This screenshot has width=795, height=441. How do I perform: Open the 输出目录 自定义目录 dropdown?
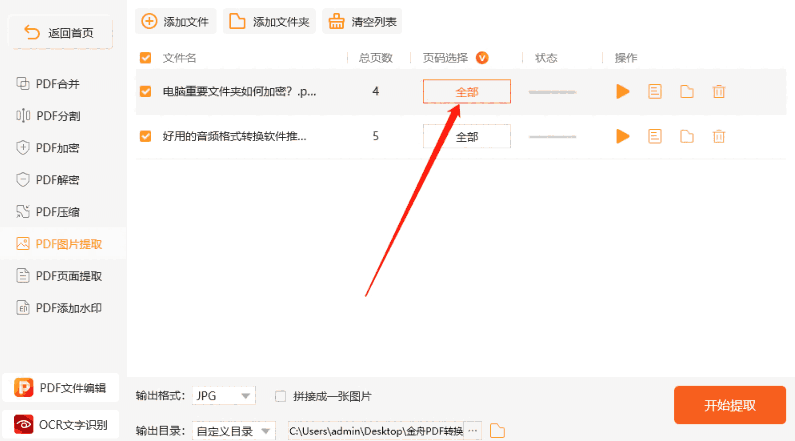(x=234, y=431)
